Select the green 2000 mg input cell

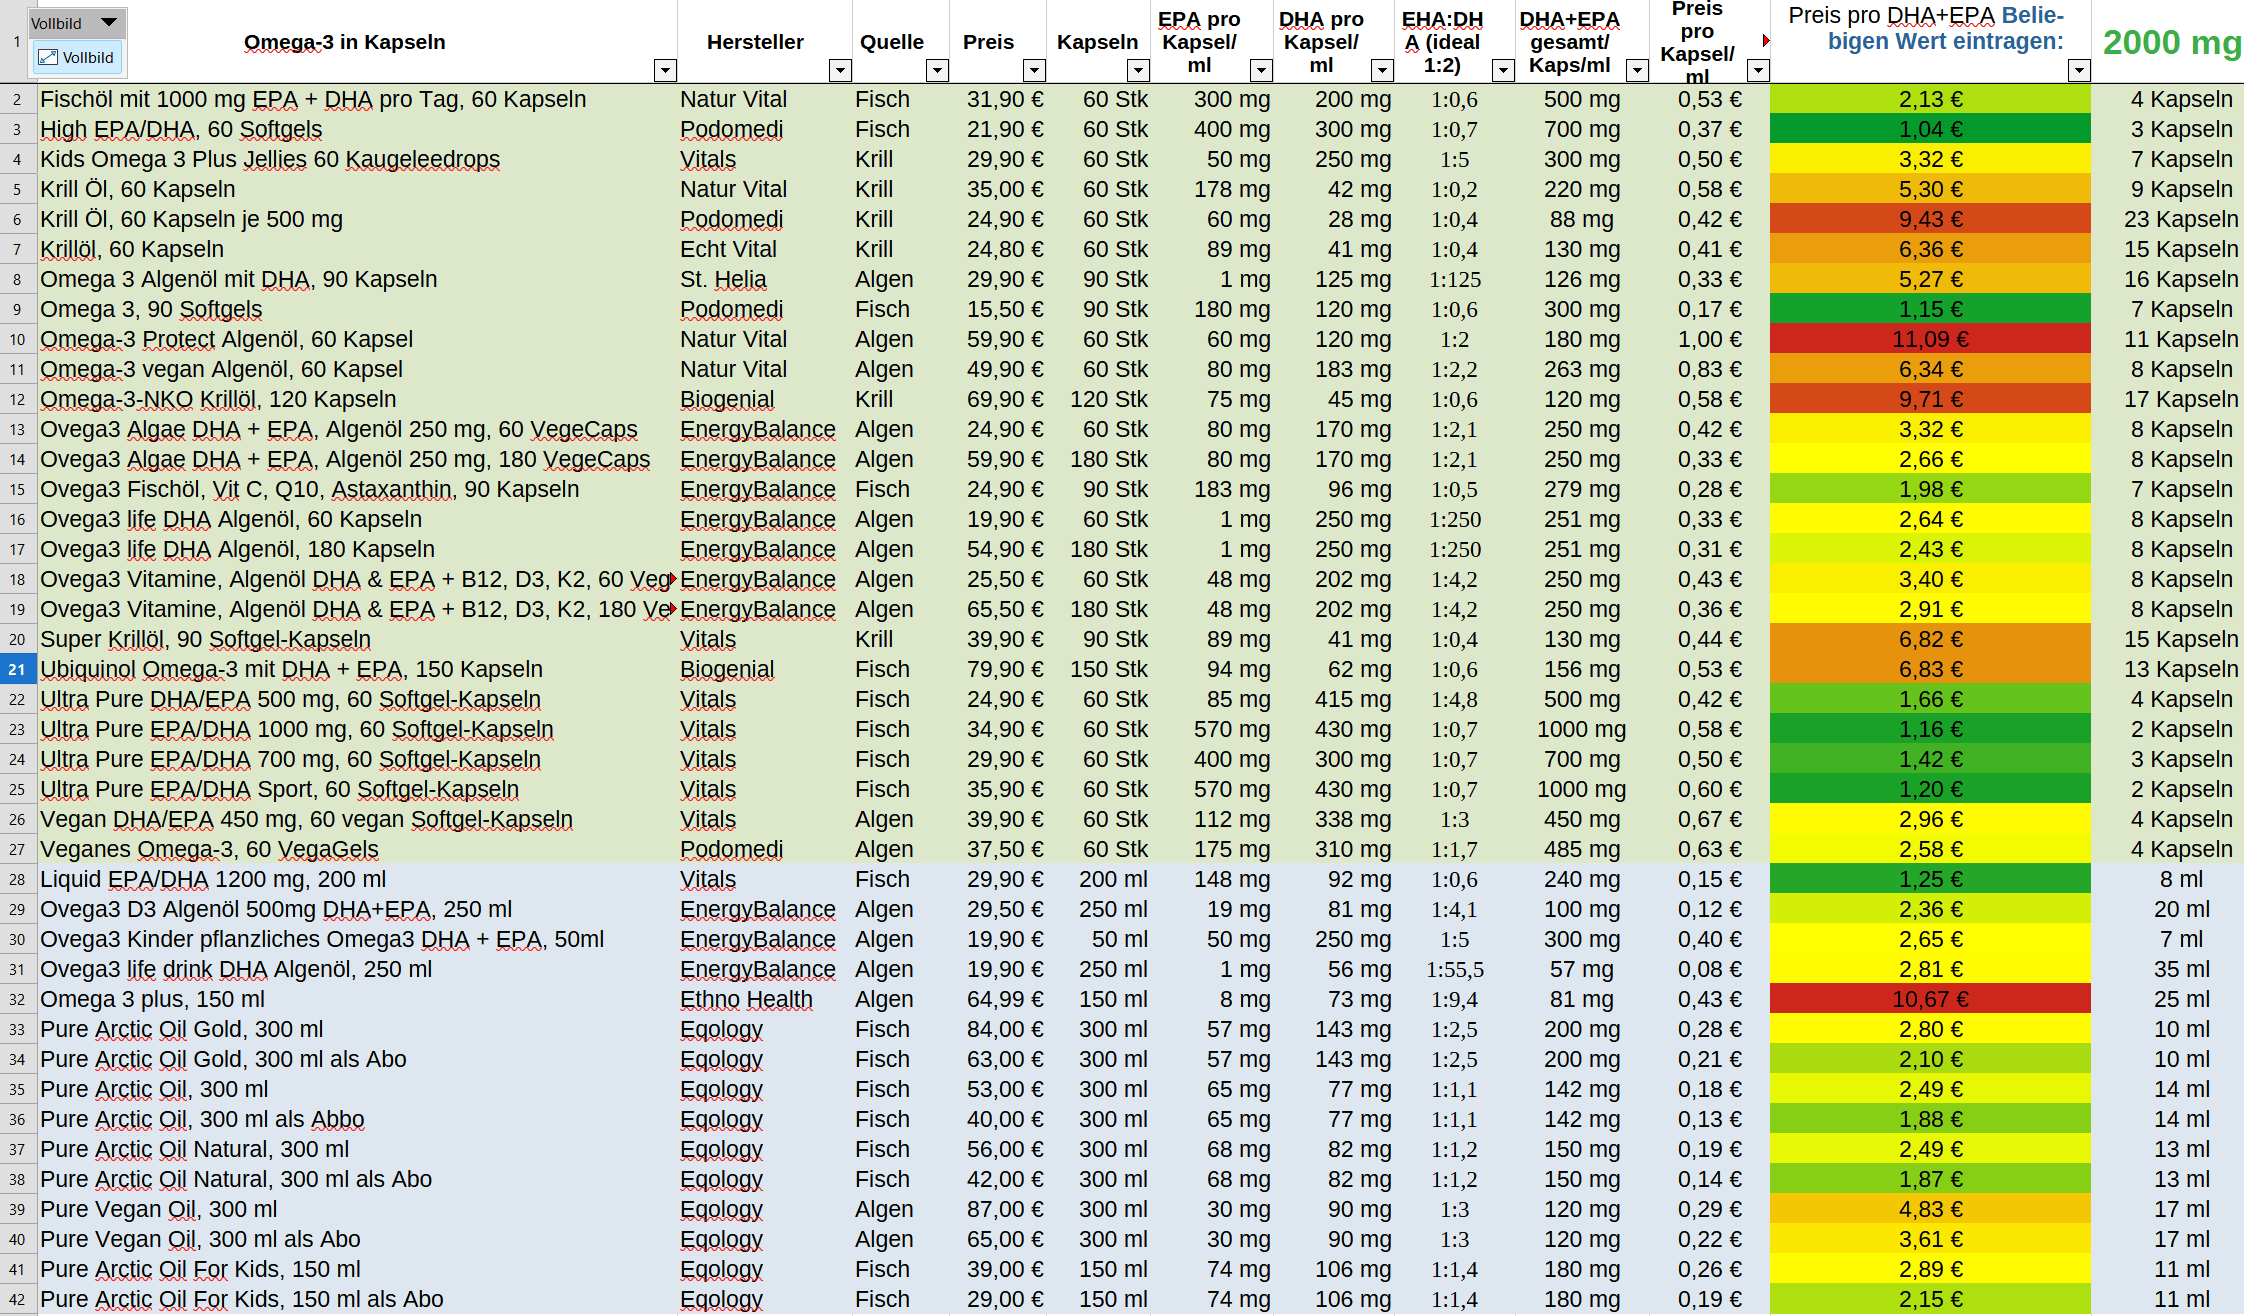tap(2168, 42)
